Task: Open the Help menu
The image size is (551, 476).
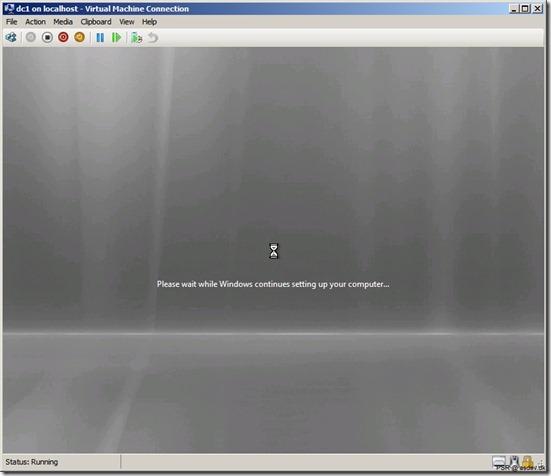Action: coord(149,22)
